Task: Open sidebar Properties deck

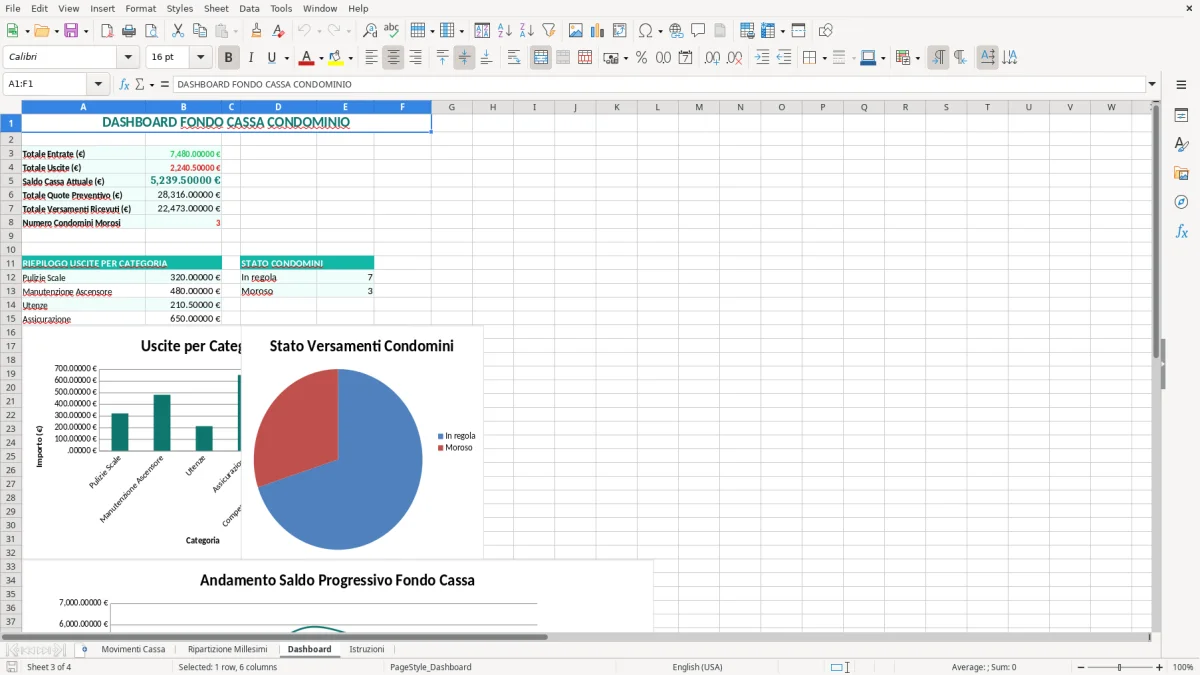Action: (x=1181, y=116)
